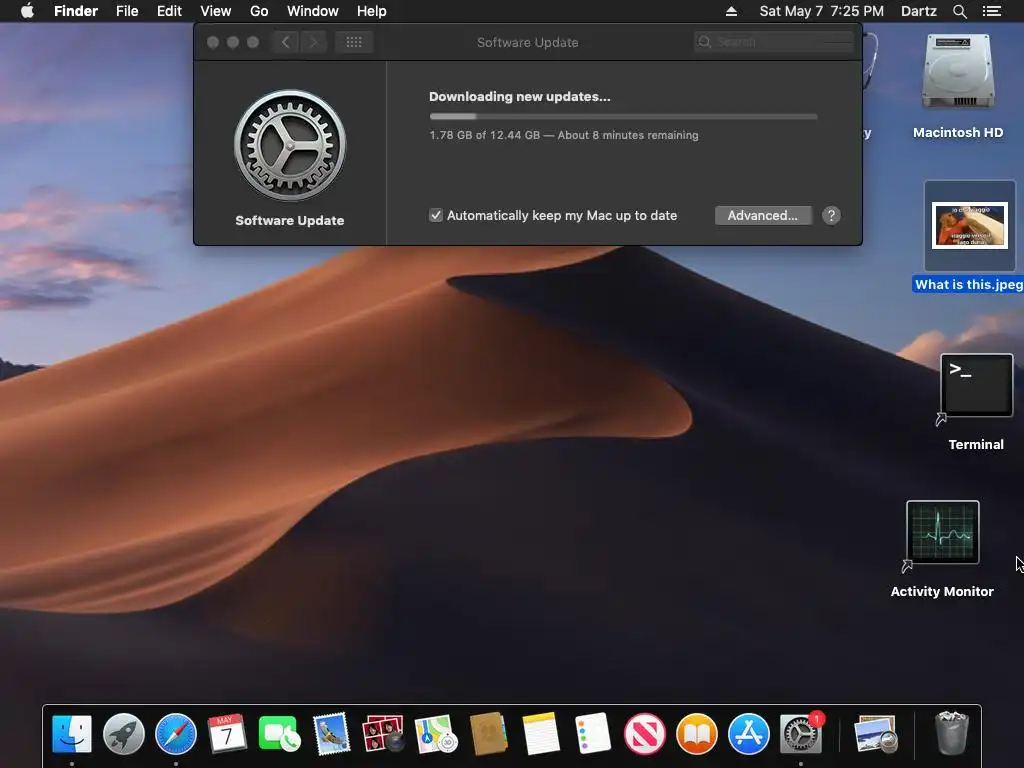Show all preferences grid button

pyautogui.click(x=354, y=42)
